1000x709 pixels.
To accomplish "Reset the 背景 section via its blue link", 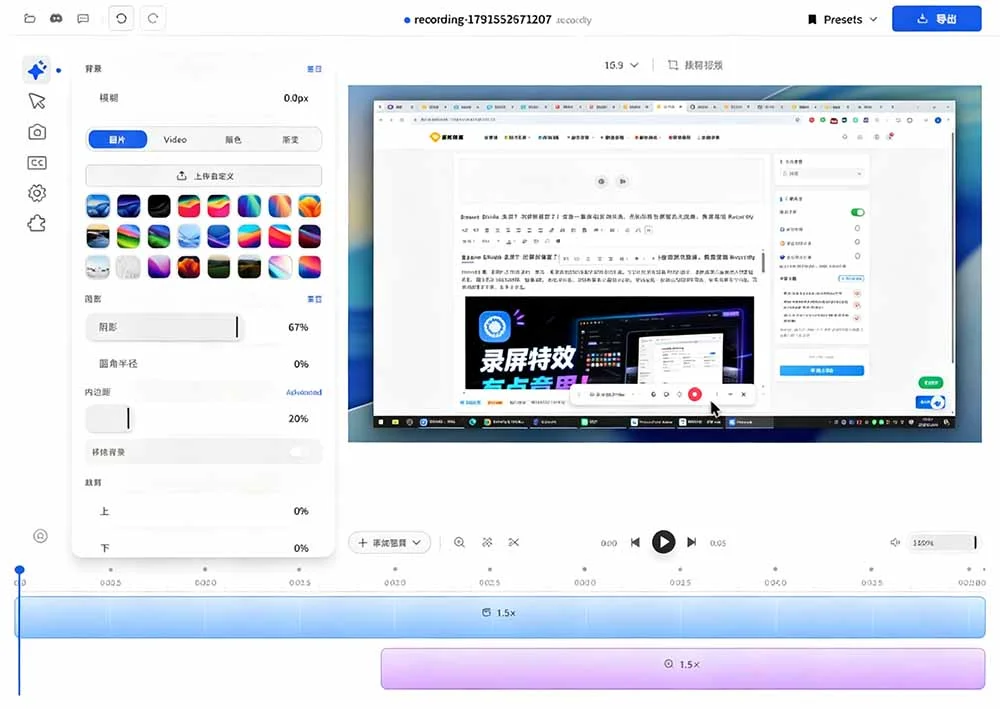I will tap(314, 69).
